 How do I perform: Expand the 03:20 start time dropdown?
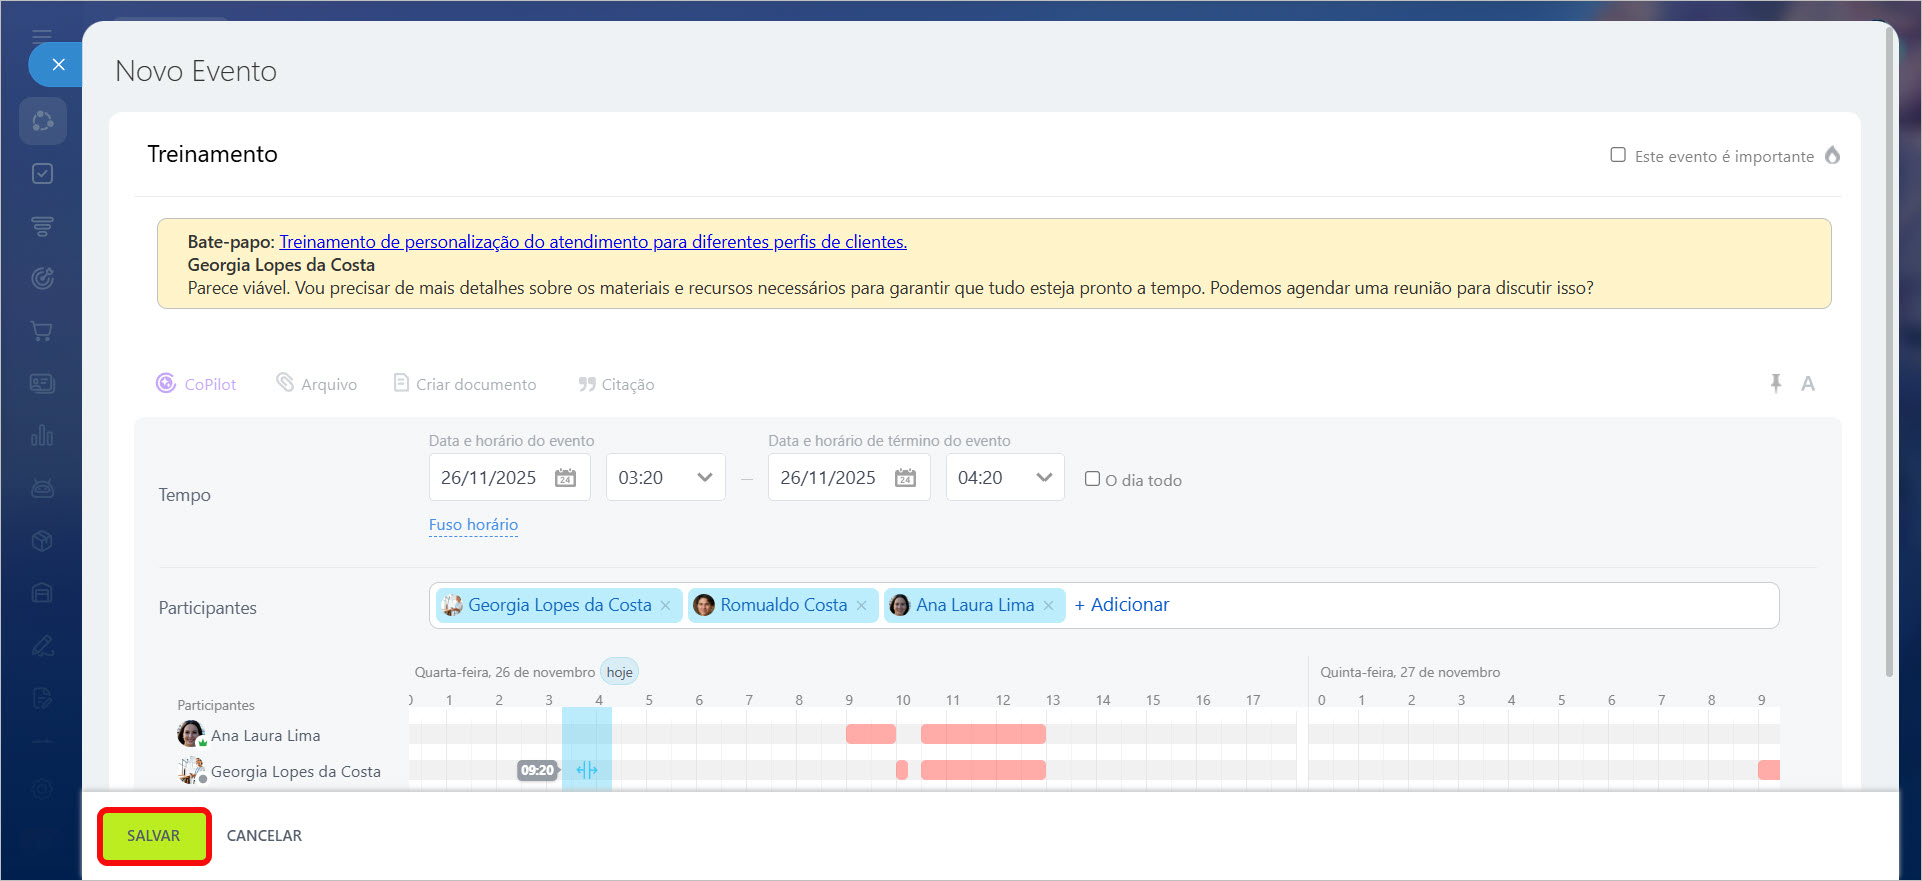(x=704, y=478)
